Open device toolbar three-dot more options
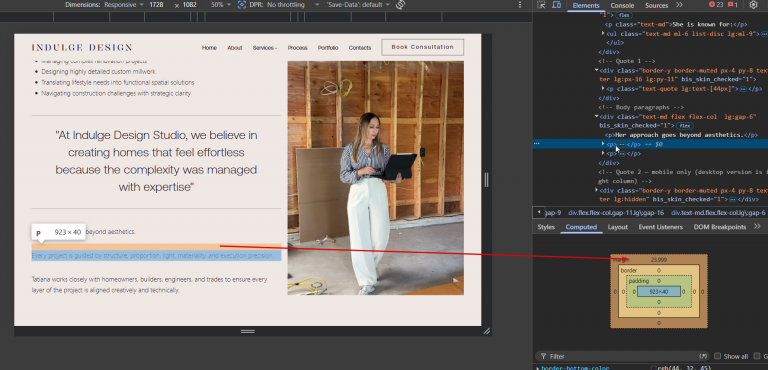This screenshot has width=768, height=370. 520,5
